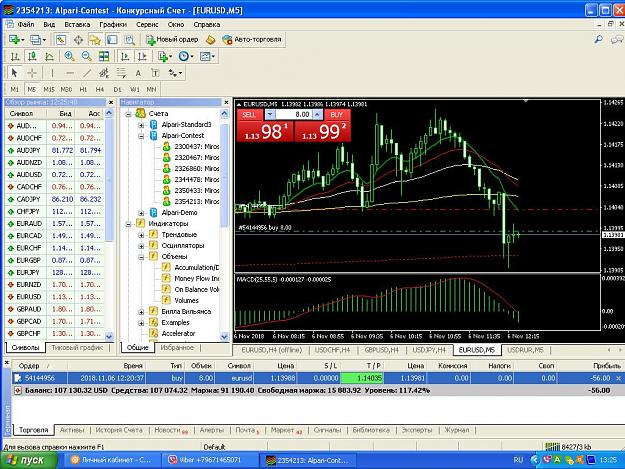625x469 pixels.
Task: Collapse the Объемы indicators folder
Action: coord(141,257)
